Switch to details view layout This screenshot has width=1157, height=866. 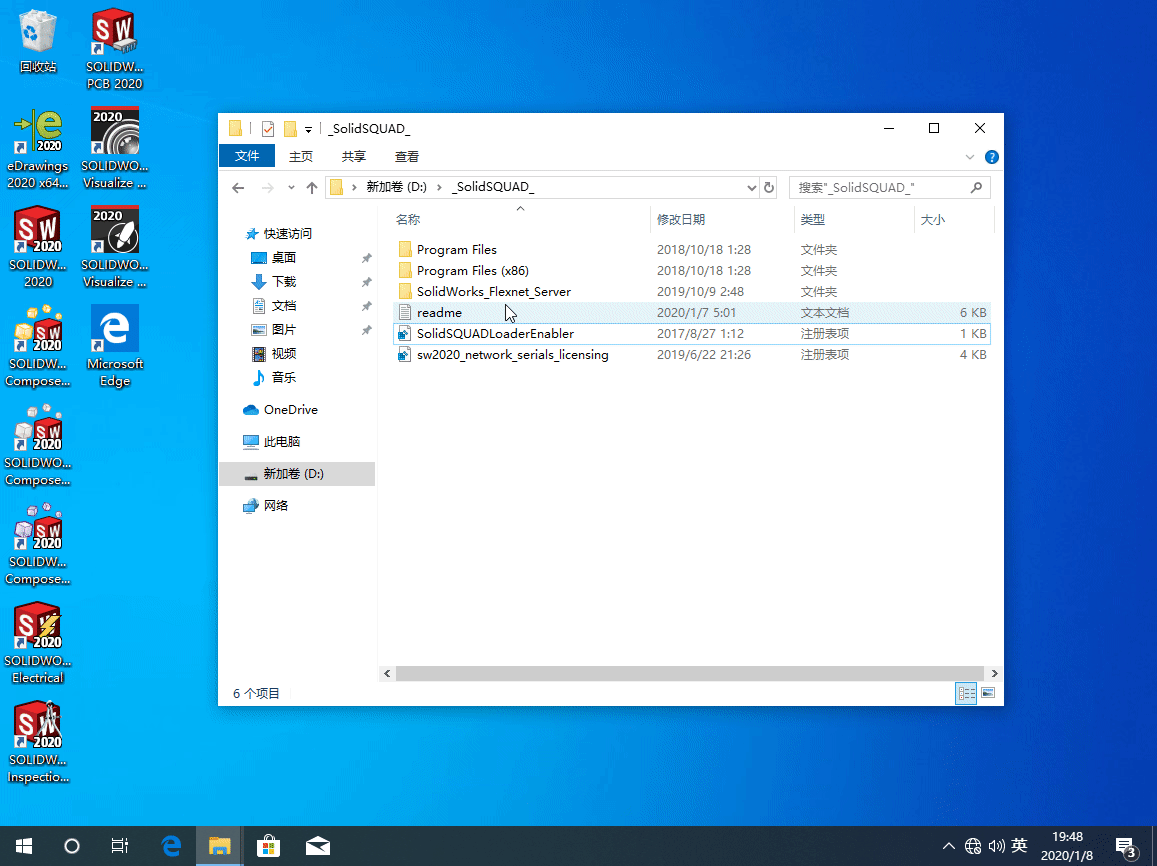(966, 693)
